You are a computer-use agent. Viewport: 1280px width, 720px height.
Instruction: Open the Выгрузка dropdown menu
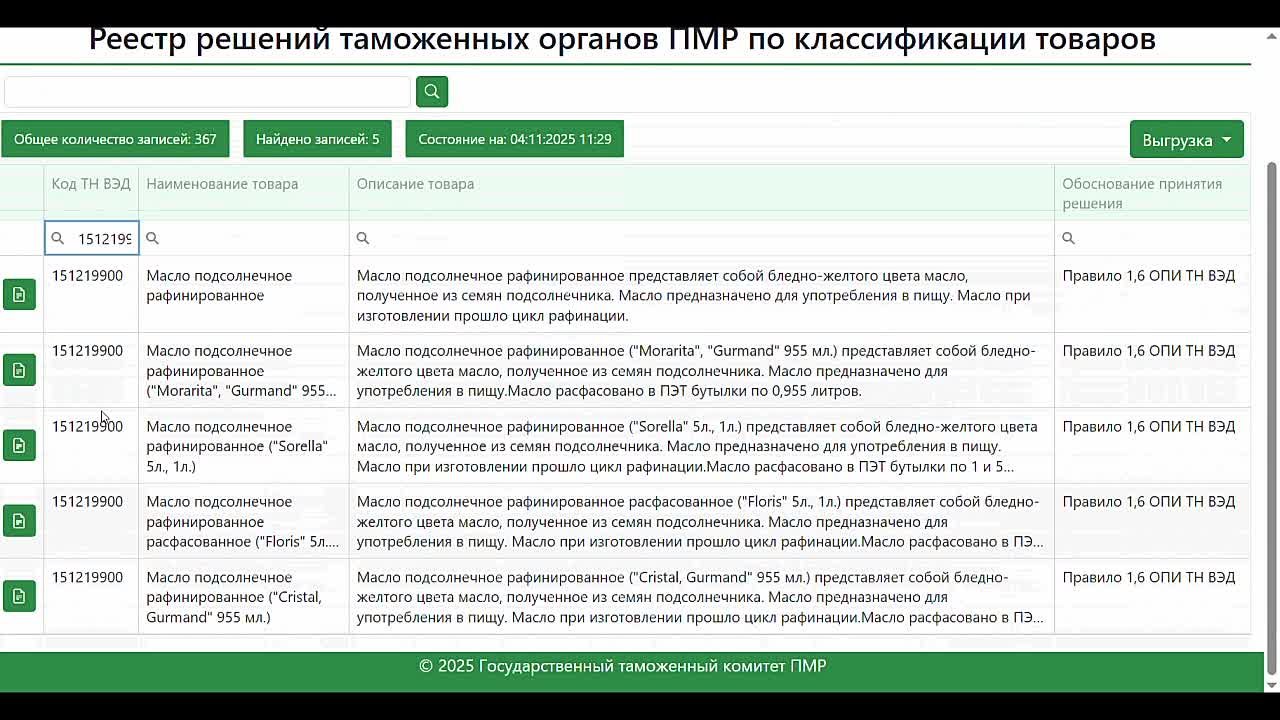click(x=1186, y=139)
